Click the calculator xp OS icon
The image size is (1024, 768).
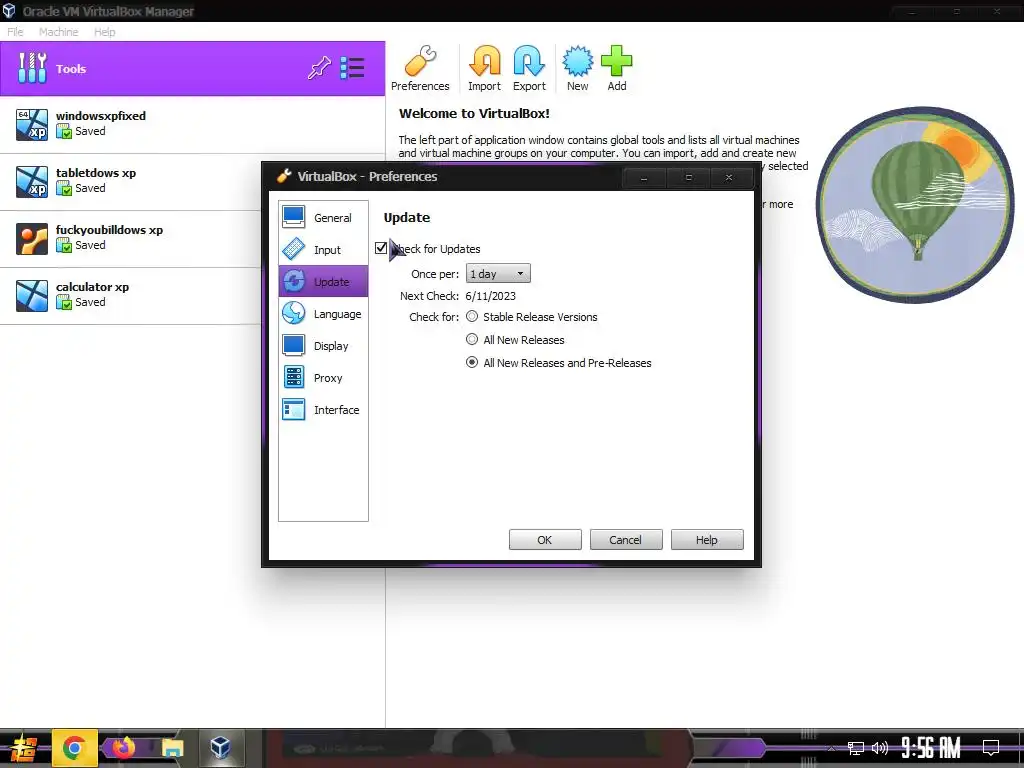coord(32,296)
